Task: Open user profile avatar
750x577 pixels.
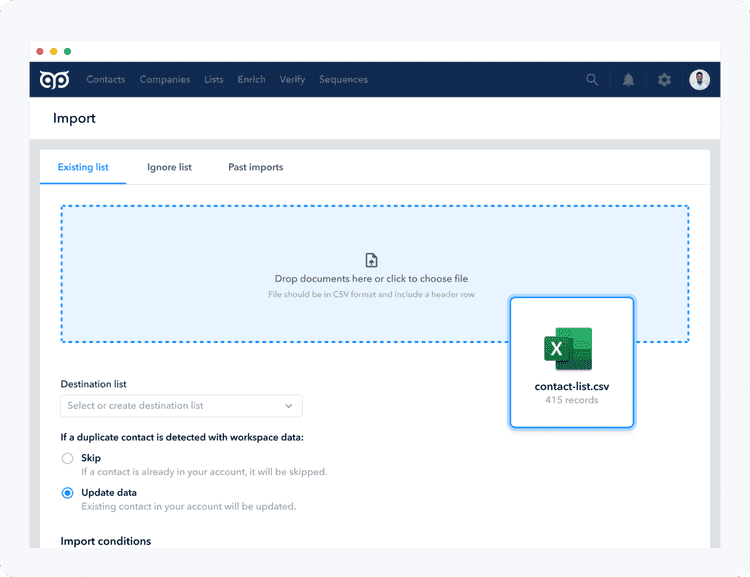Action: (699, 79)
